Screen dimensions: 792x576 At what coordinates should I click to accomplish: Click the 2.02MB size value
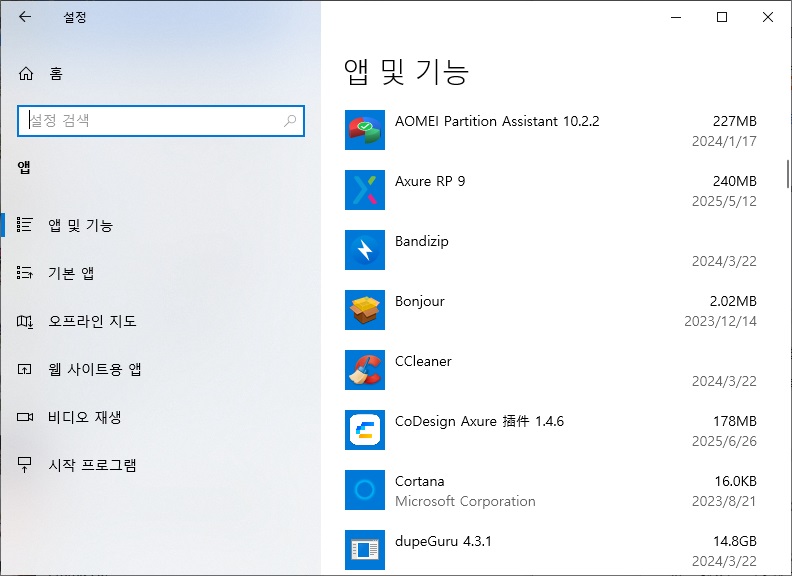point(733,302)
